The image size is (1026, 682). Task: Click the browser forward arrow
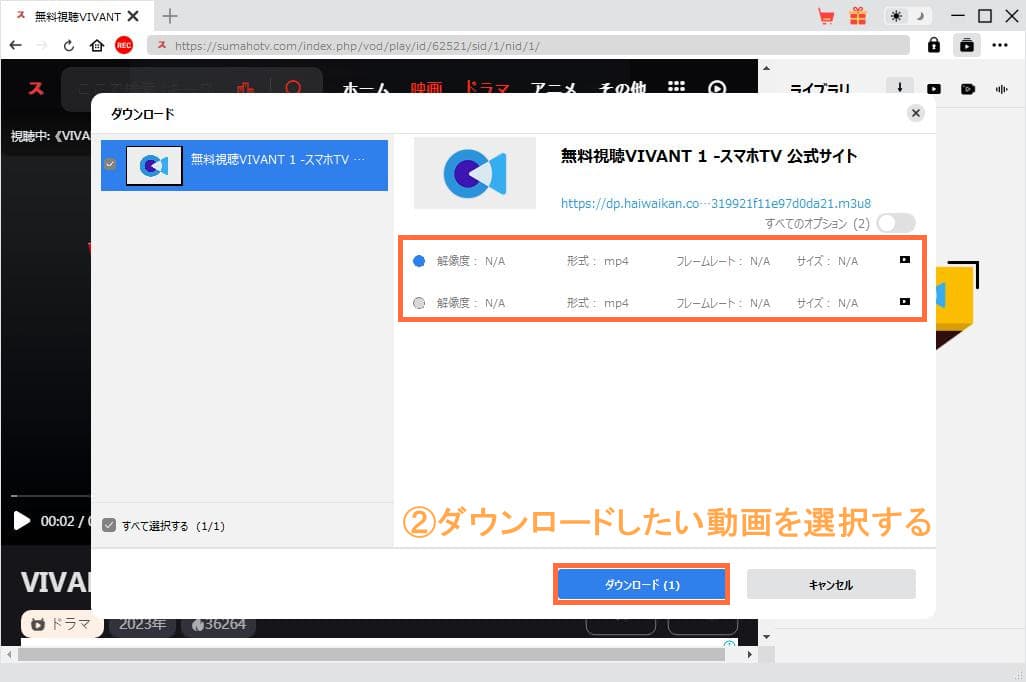(43, 45)
